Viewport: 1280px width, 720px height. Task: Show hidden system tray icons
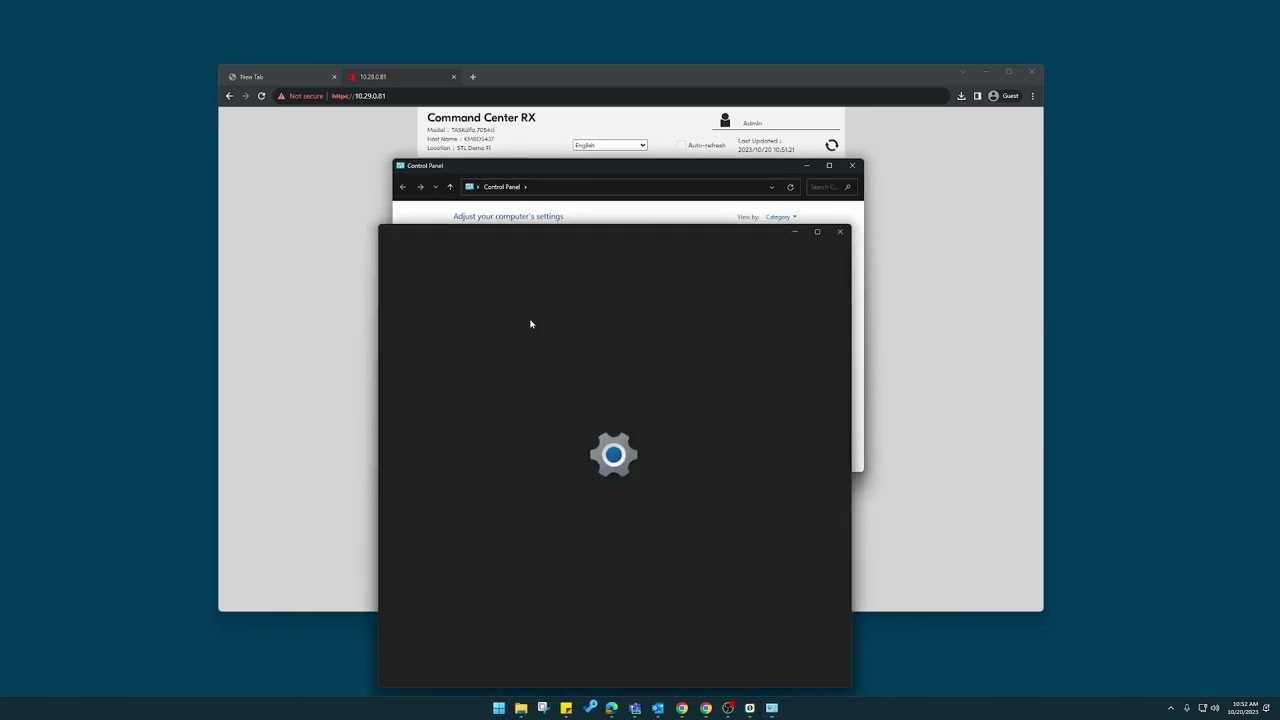pos(1171,708)
